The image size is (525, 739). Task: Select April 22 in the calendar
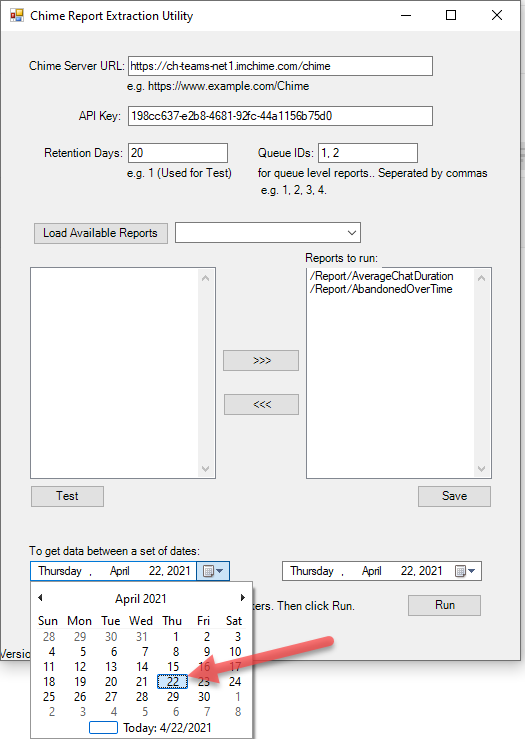point(172,682)
